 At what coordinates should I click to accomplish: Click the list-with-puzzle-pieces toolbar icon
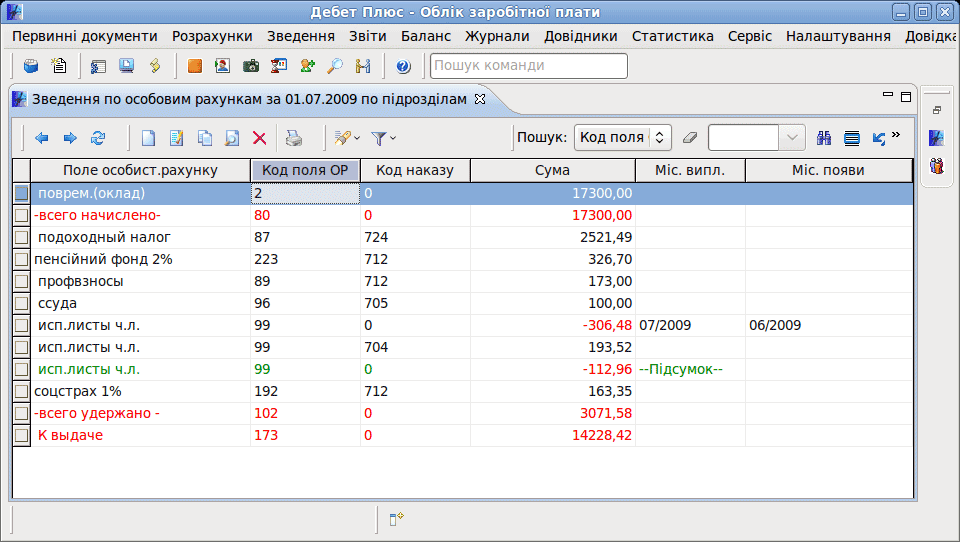[x=98, y=66]
